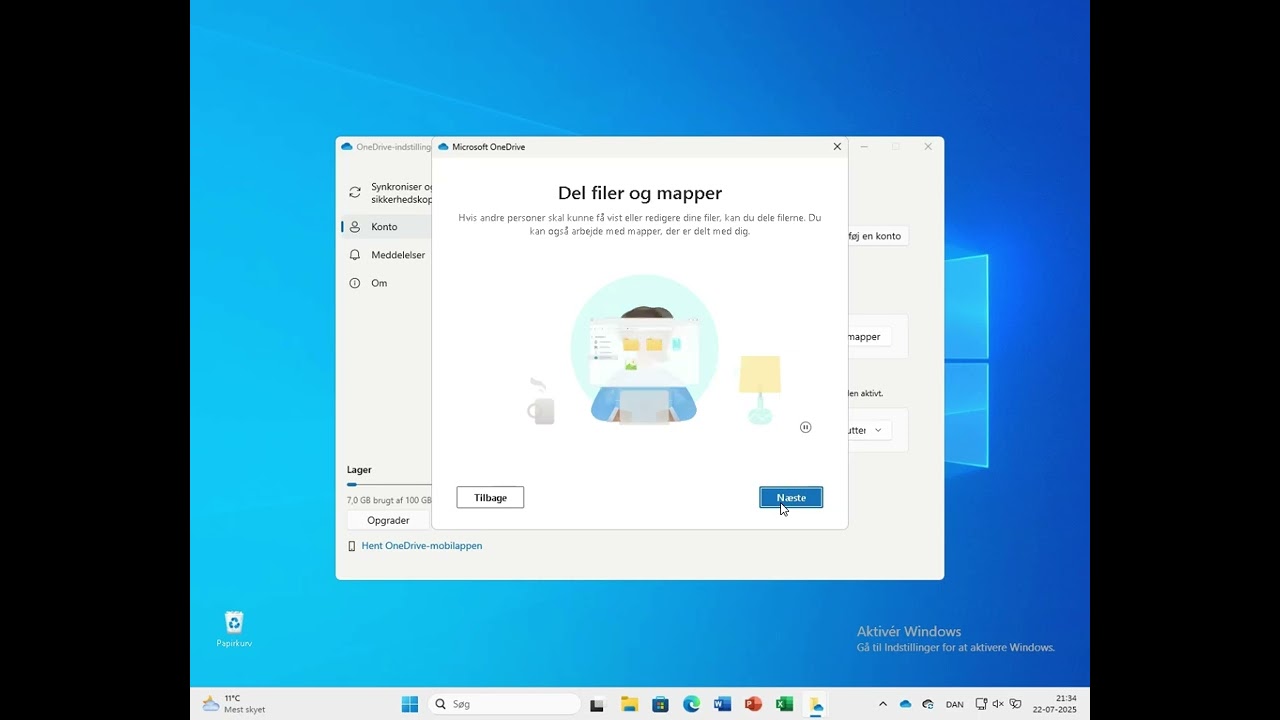Viewport: 1280px width, 720px height.
Task: Select Konto in the OneDrive sidebar
Action: 385,226
